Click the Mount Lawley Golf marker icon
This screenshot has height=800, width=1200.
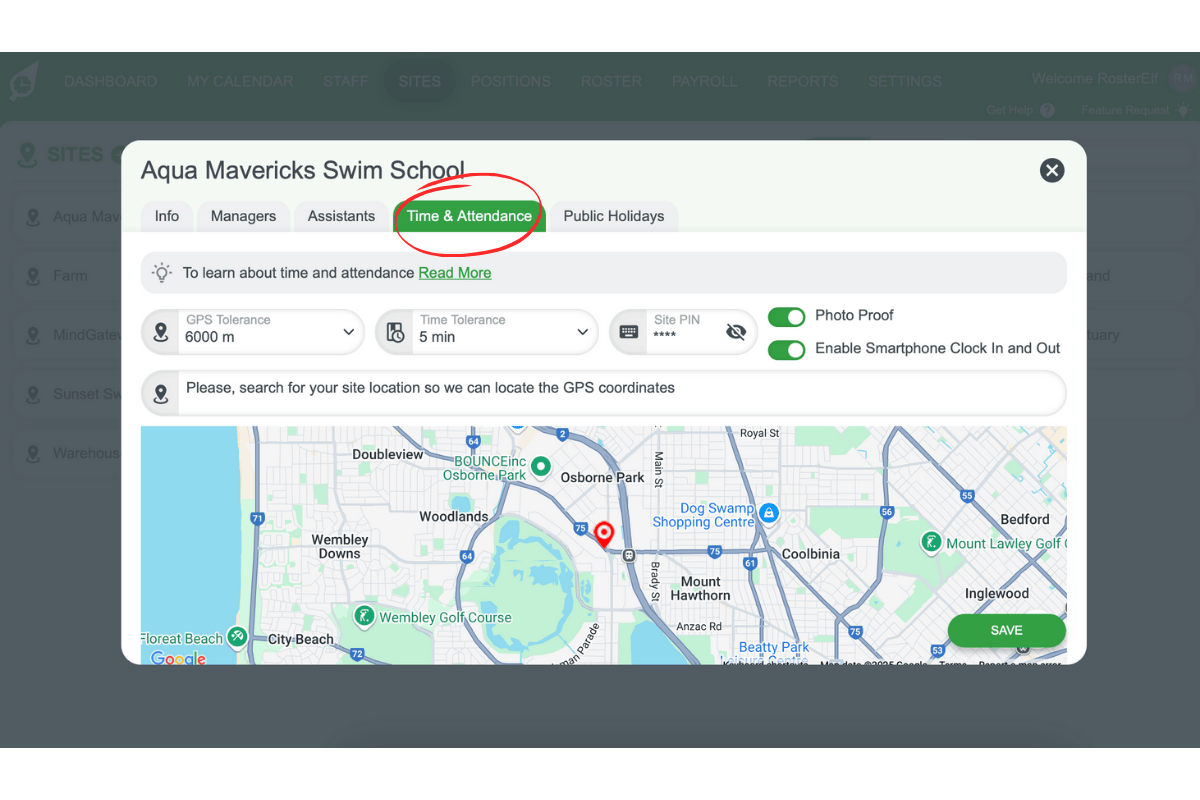[931, 542]
